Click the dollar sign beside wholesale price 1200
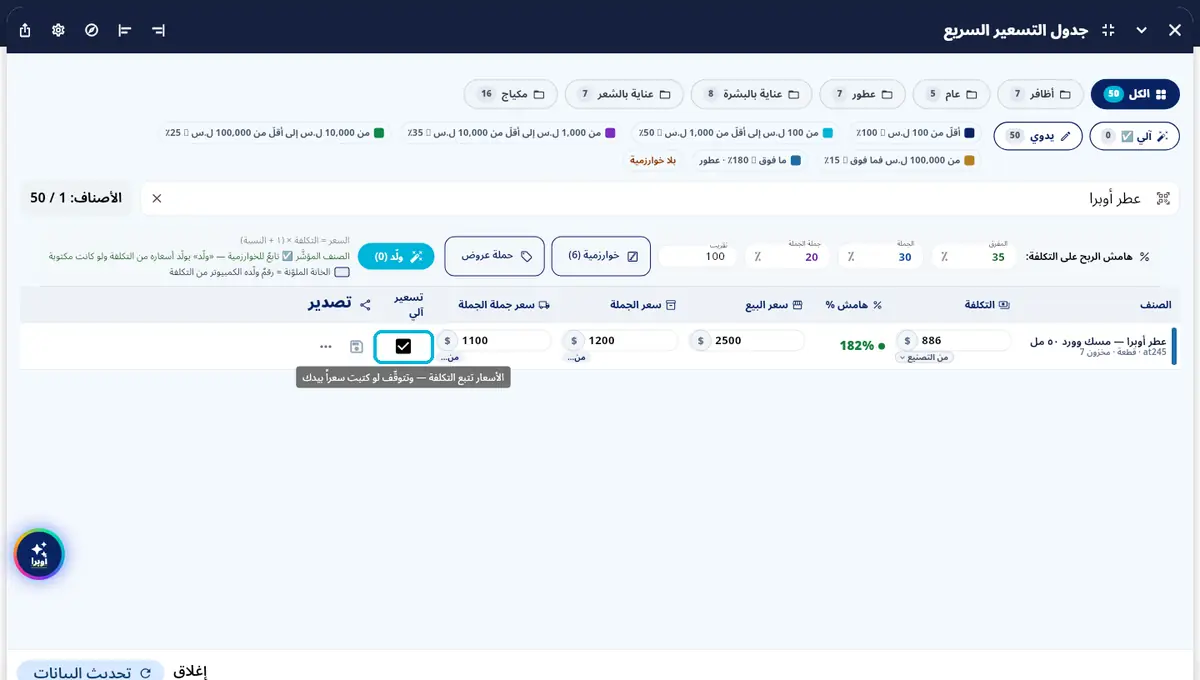 coord(573,340)
